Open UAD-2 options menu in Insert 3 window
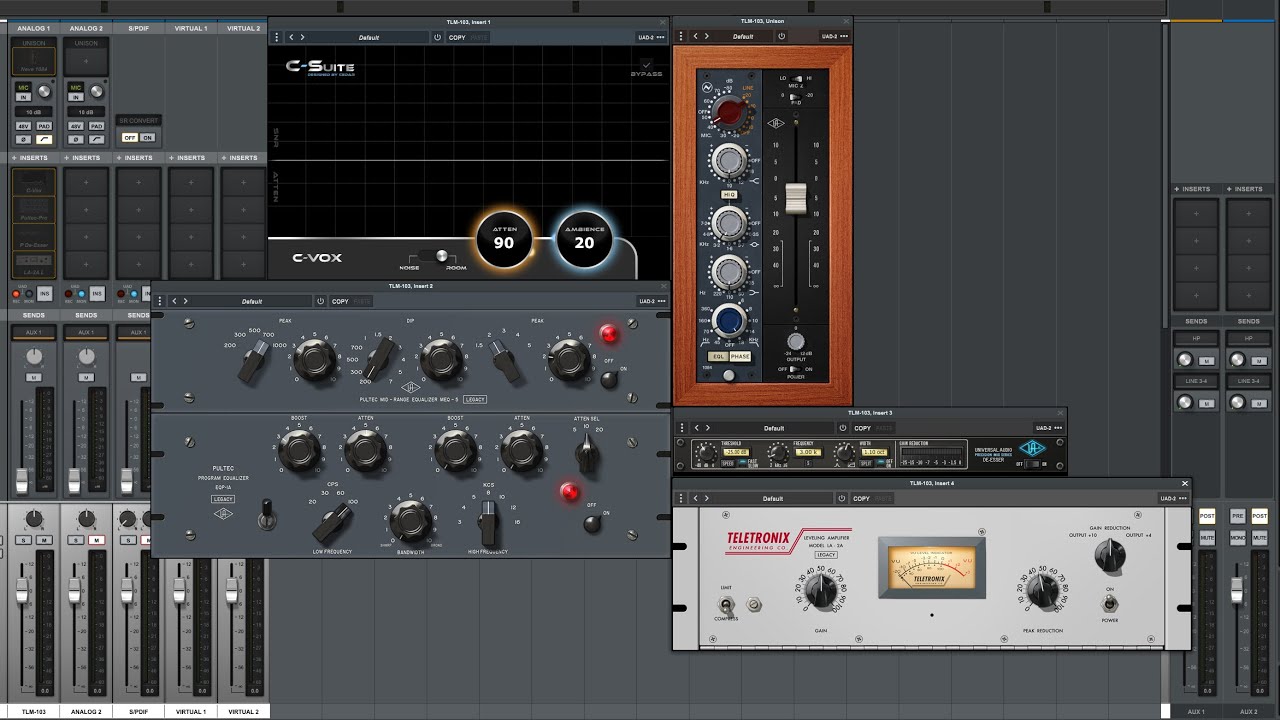Image resolution: width=1280 pixels, height=720 pixels. pos(1049,428)
